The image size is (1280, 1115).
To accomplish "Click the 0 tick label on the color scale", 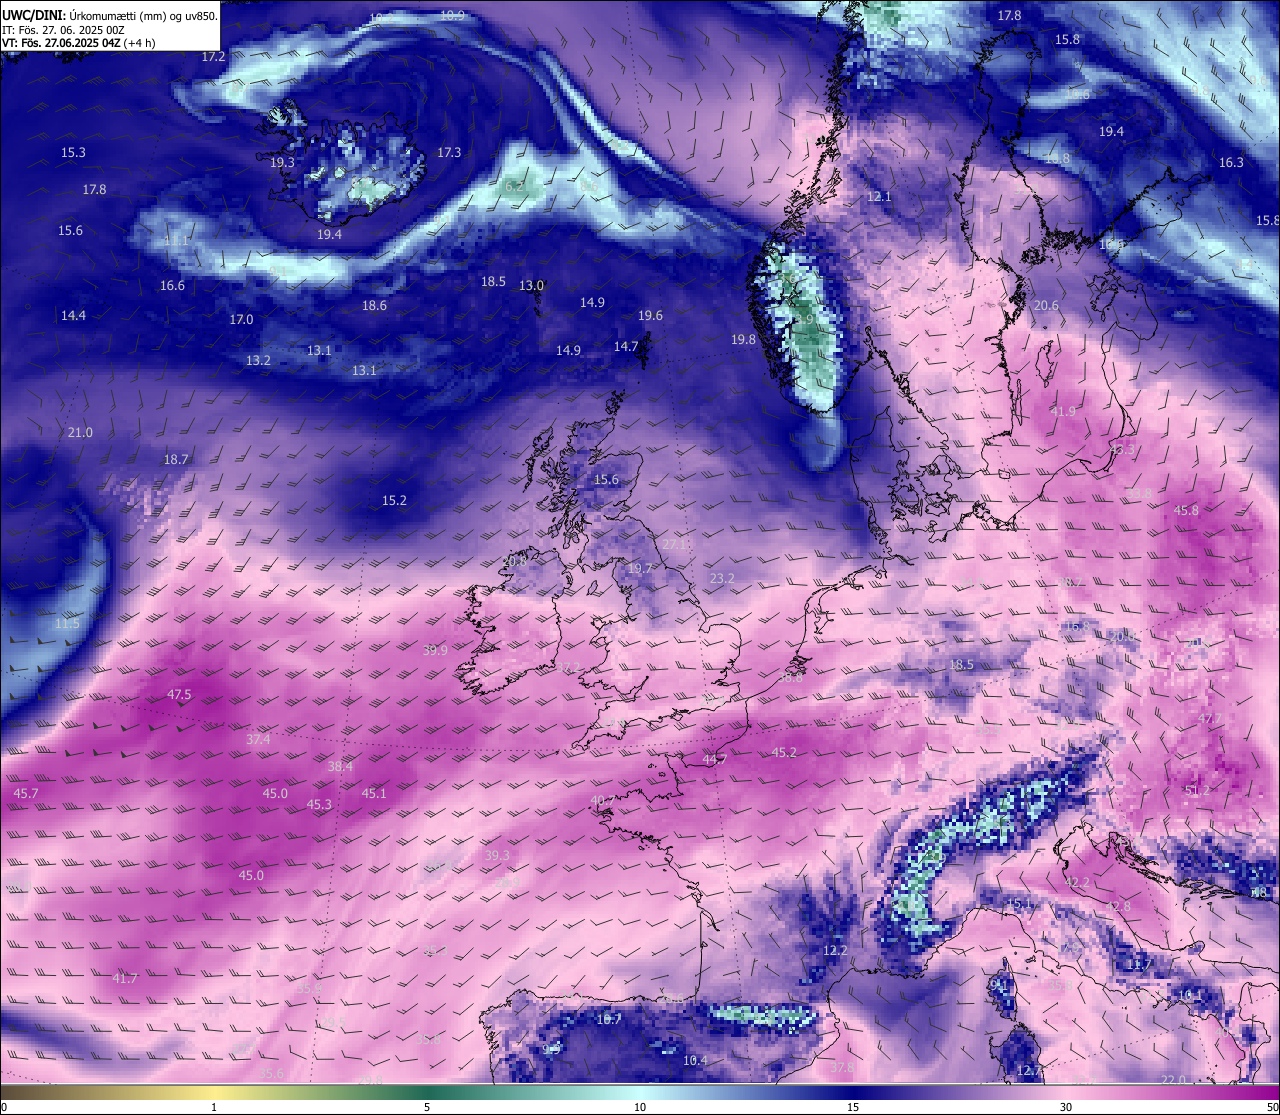I will pyautogui.click(x=4, y=1107).
